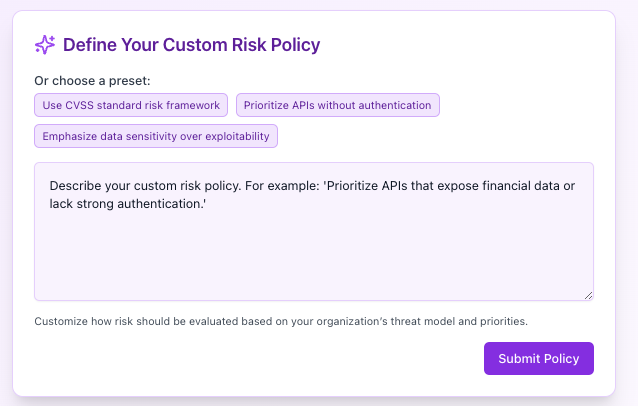Image resolution: width=638 pixels, height=406 pixels.
Task: Select the 'Use CVSS standard risk framework' preset
Action: point(131,105)
